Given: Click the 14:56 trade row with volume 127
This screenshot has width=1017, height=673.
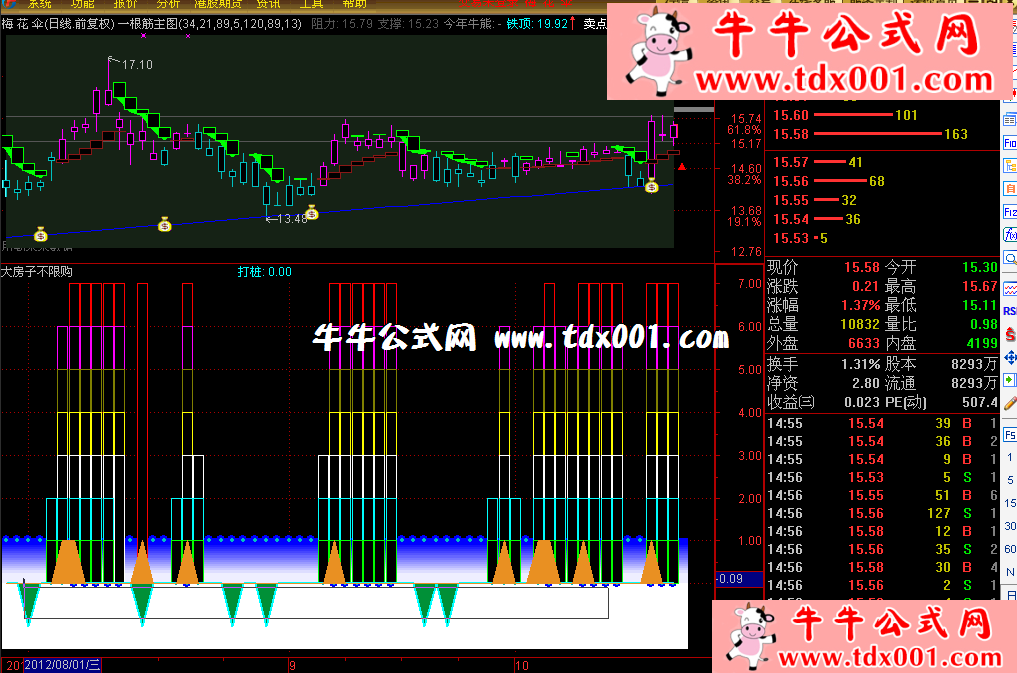Looking at the screenshot, I should coord(880,513).
